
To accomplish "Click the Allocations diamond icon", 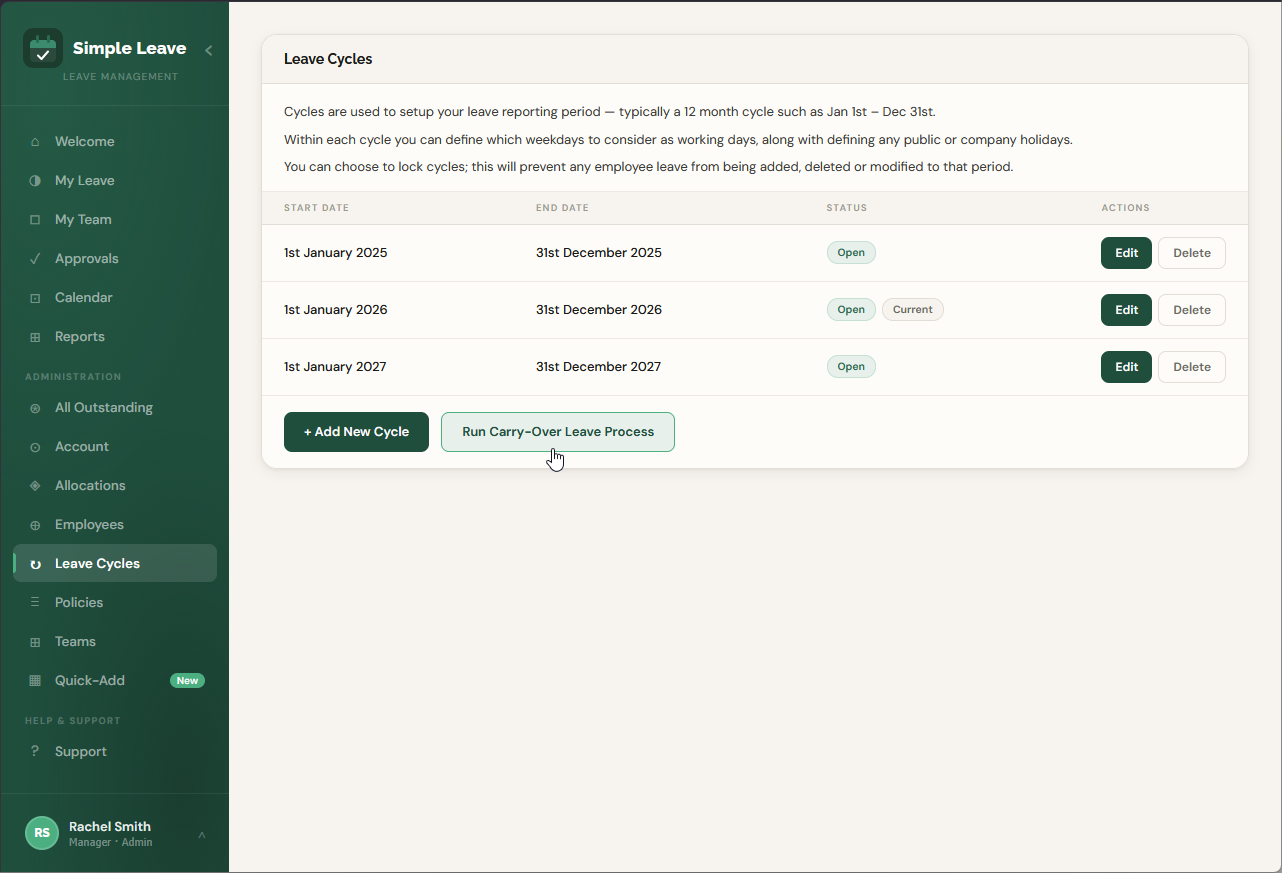I will pyautogui.click(x=35, y=486).
